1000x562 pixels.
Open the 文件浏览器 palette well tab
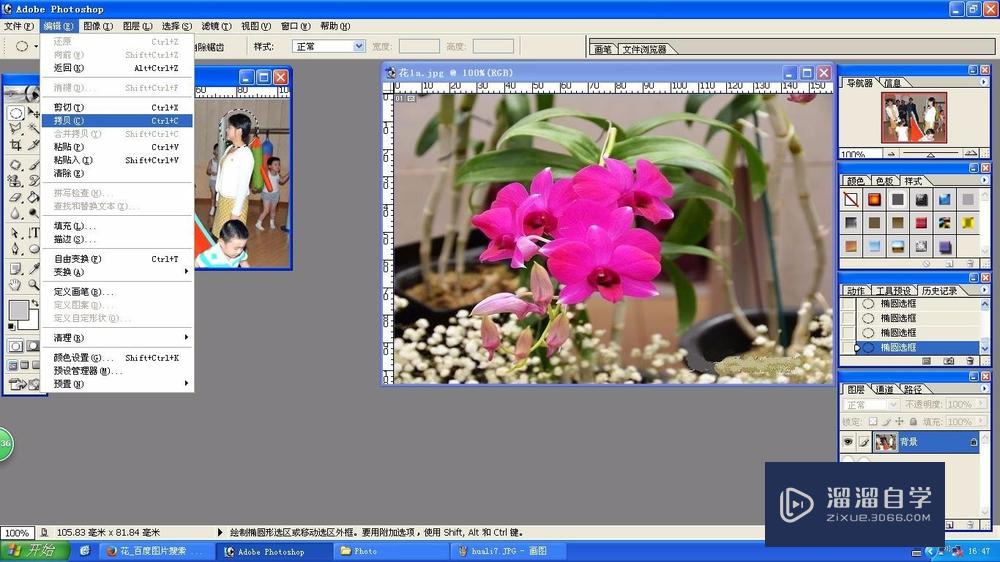coord(644,49)
